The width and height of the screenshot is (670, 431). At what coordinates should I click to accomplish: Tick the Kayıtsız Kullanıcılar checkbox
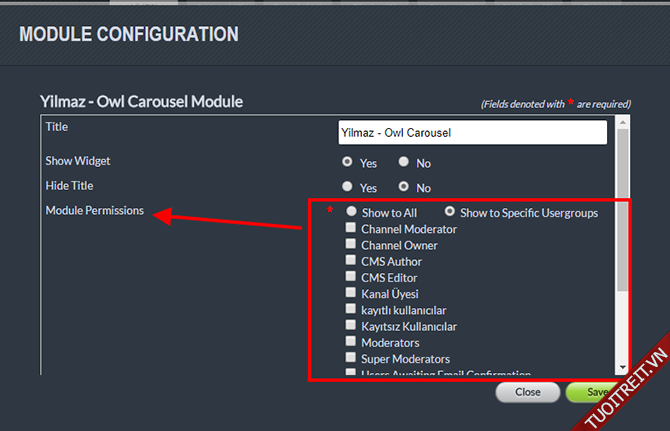(x=350, y=326)
